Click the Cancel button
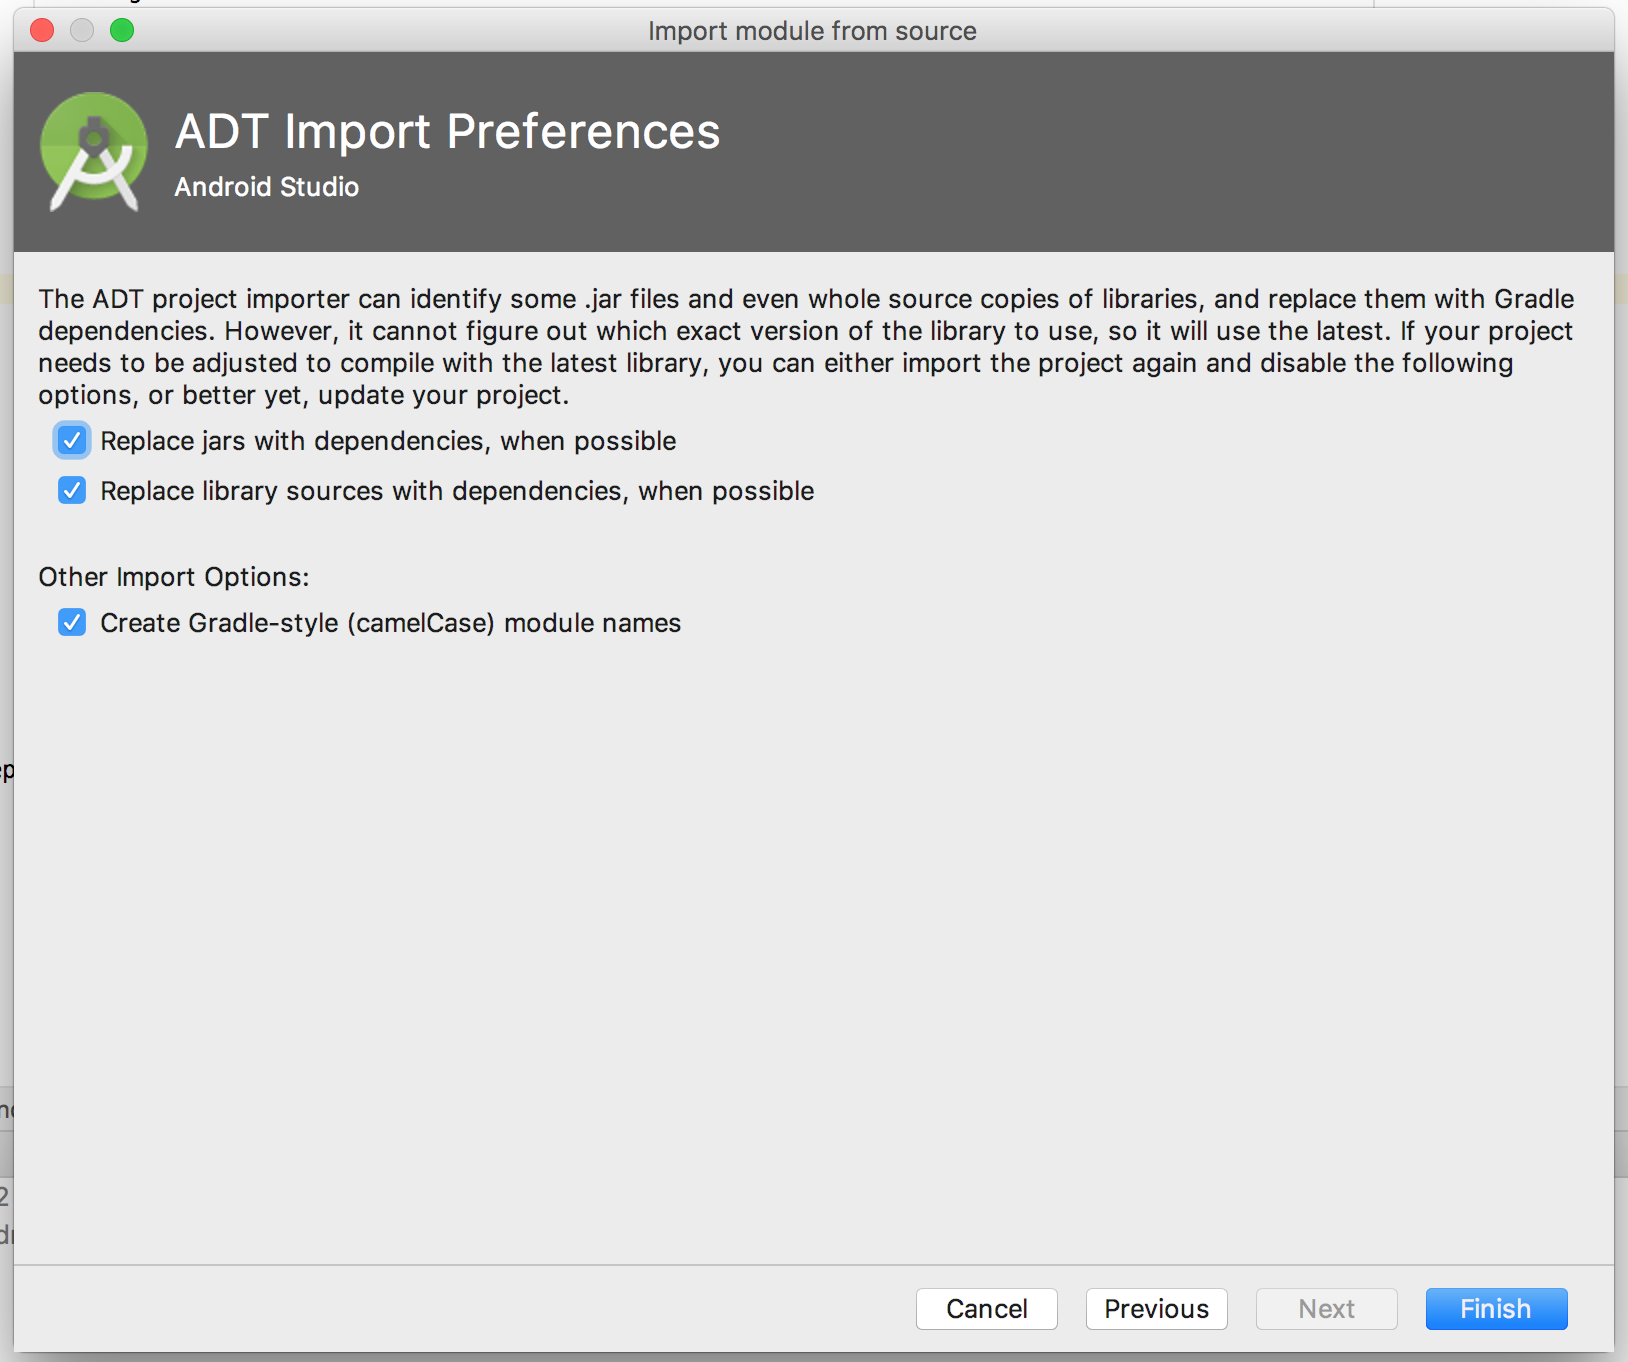This screenshot has width=1628, height=1362. pos(986,1309)
